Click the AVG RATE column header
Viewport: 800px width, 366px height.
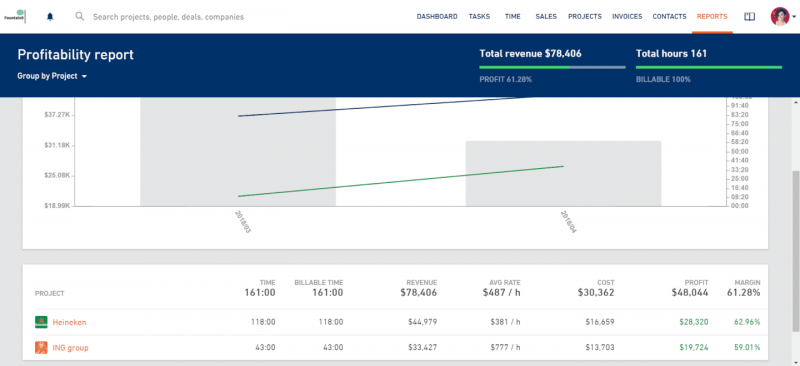point(504,282)
